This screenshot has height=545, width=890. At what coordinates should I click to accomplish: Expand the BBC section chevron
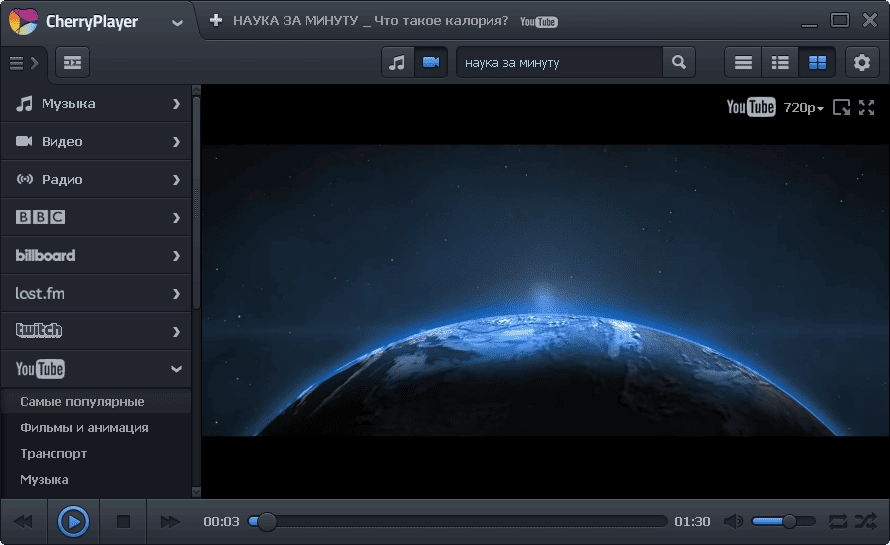(x=177, y=218)
